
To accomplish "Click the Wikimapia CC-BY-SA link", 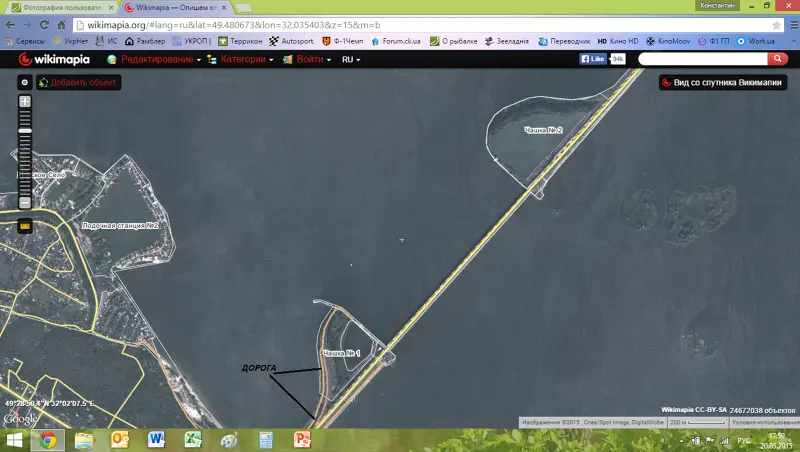I will coord(694,410).
